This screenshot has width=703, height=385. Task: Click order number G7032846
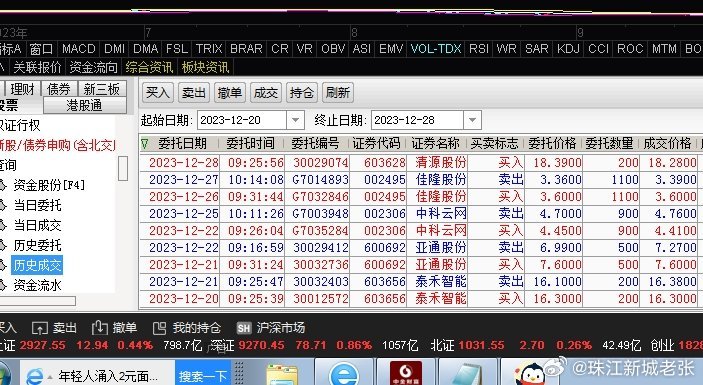pos(320,196)
